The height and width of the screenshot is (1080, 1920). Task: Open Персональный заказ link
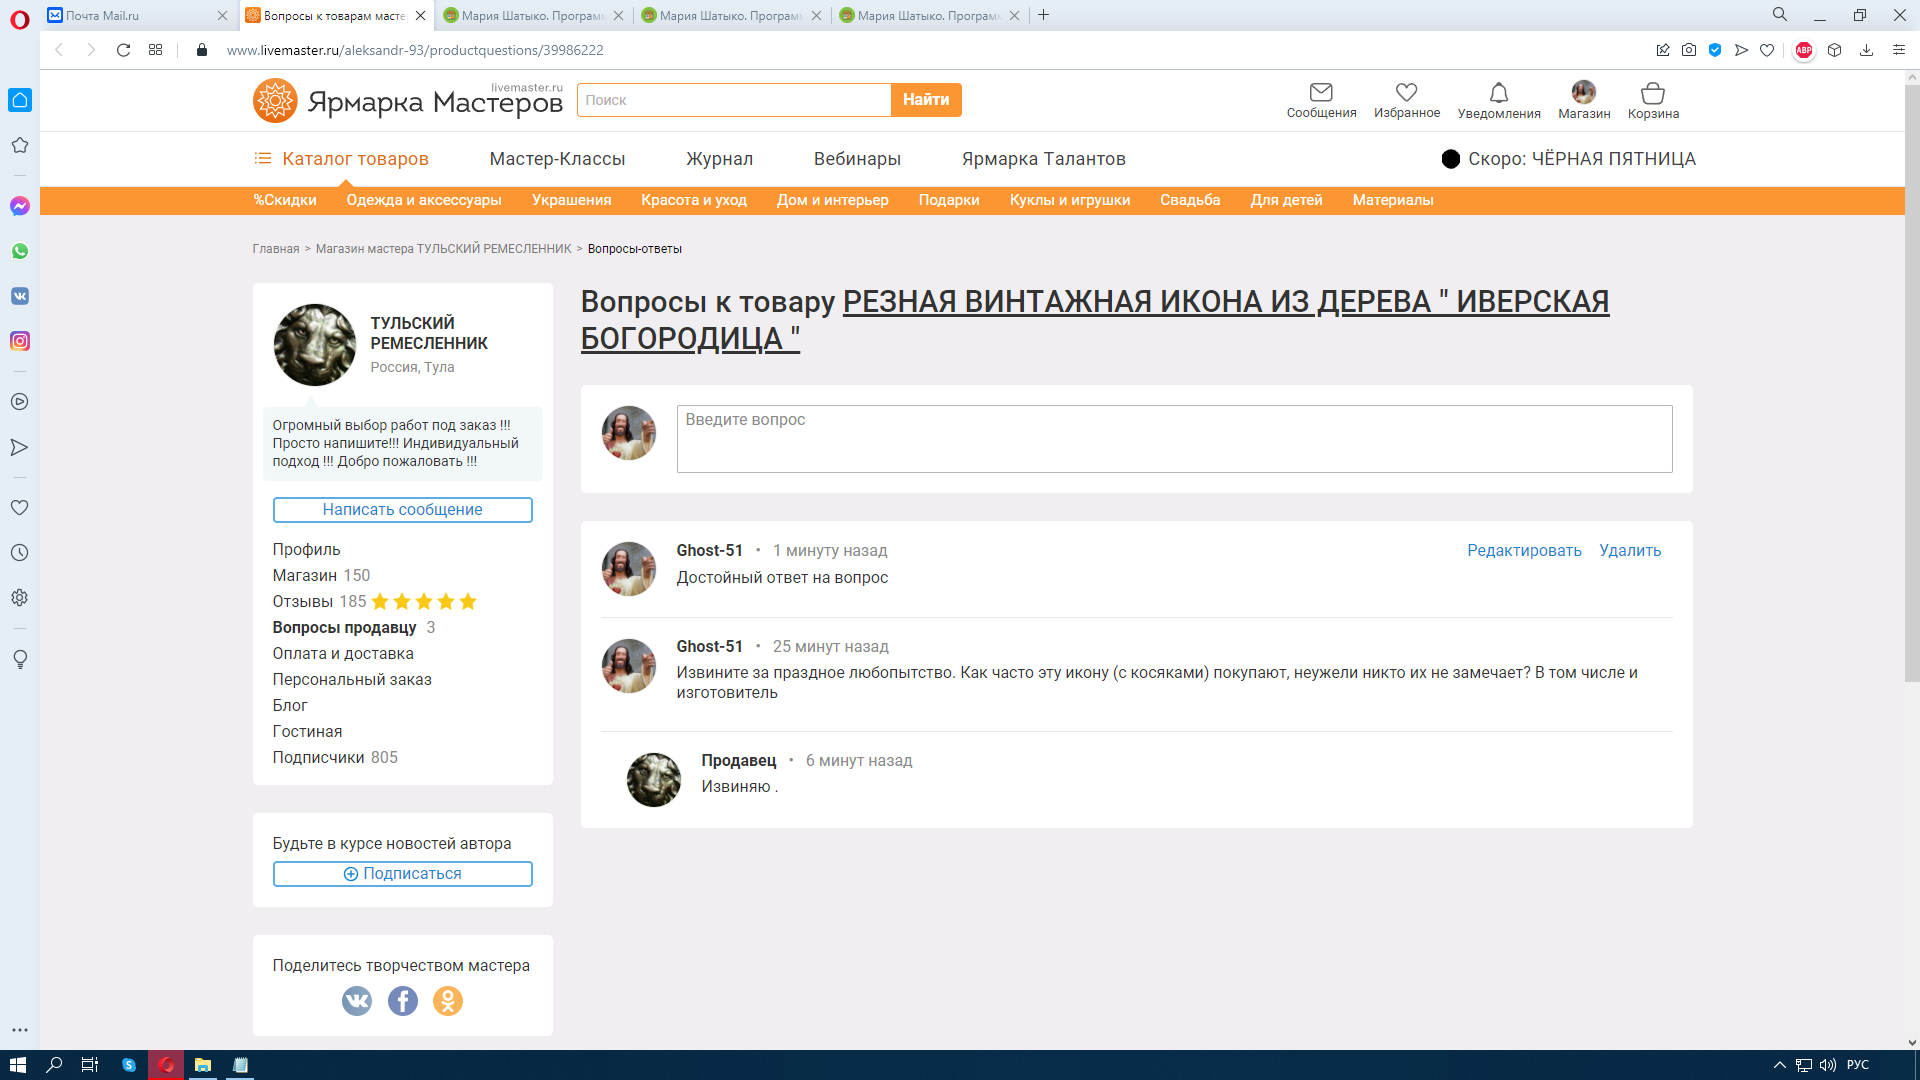click(x=352, y=680)
